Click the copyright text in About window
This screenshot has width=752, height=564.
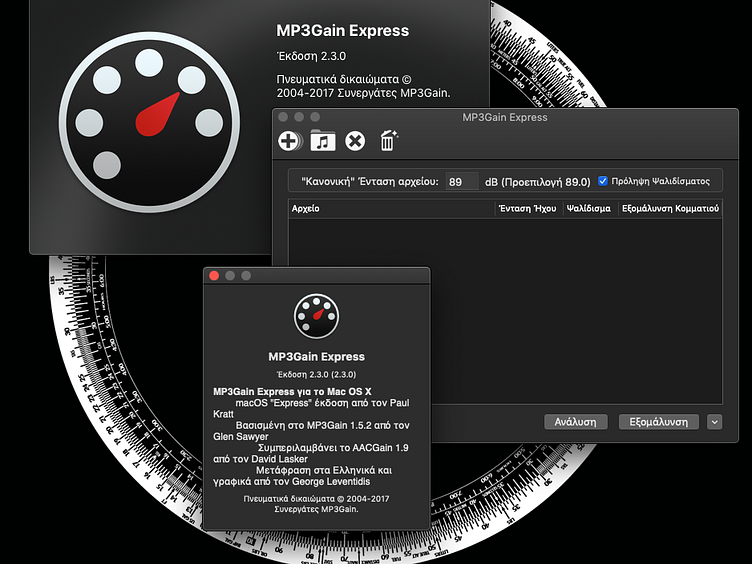[x=317, y=504]
